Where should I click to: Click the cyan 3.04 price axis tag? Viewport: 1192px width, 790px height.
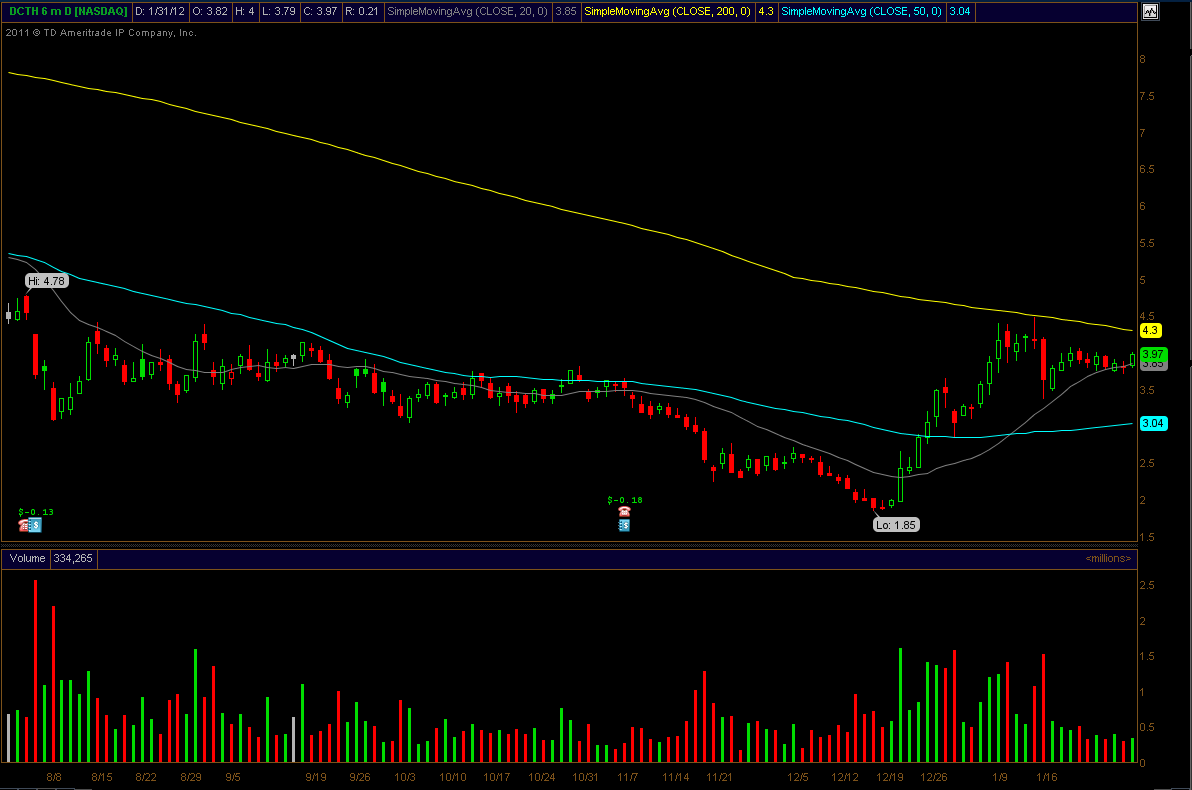click(x=1153, y=423)
